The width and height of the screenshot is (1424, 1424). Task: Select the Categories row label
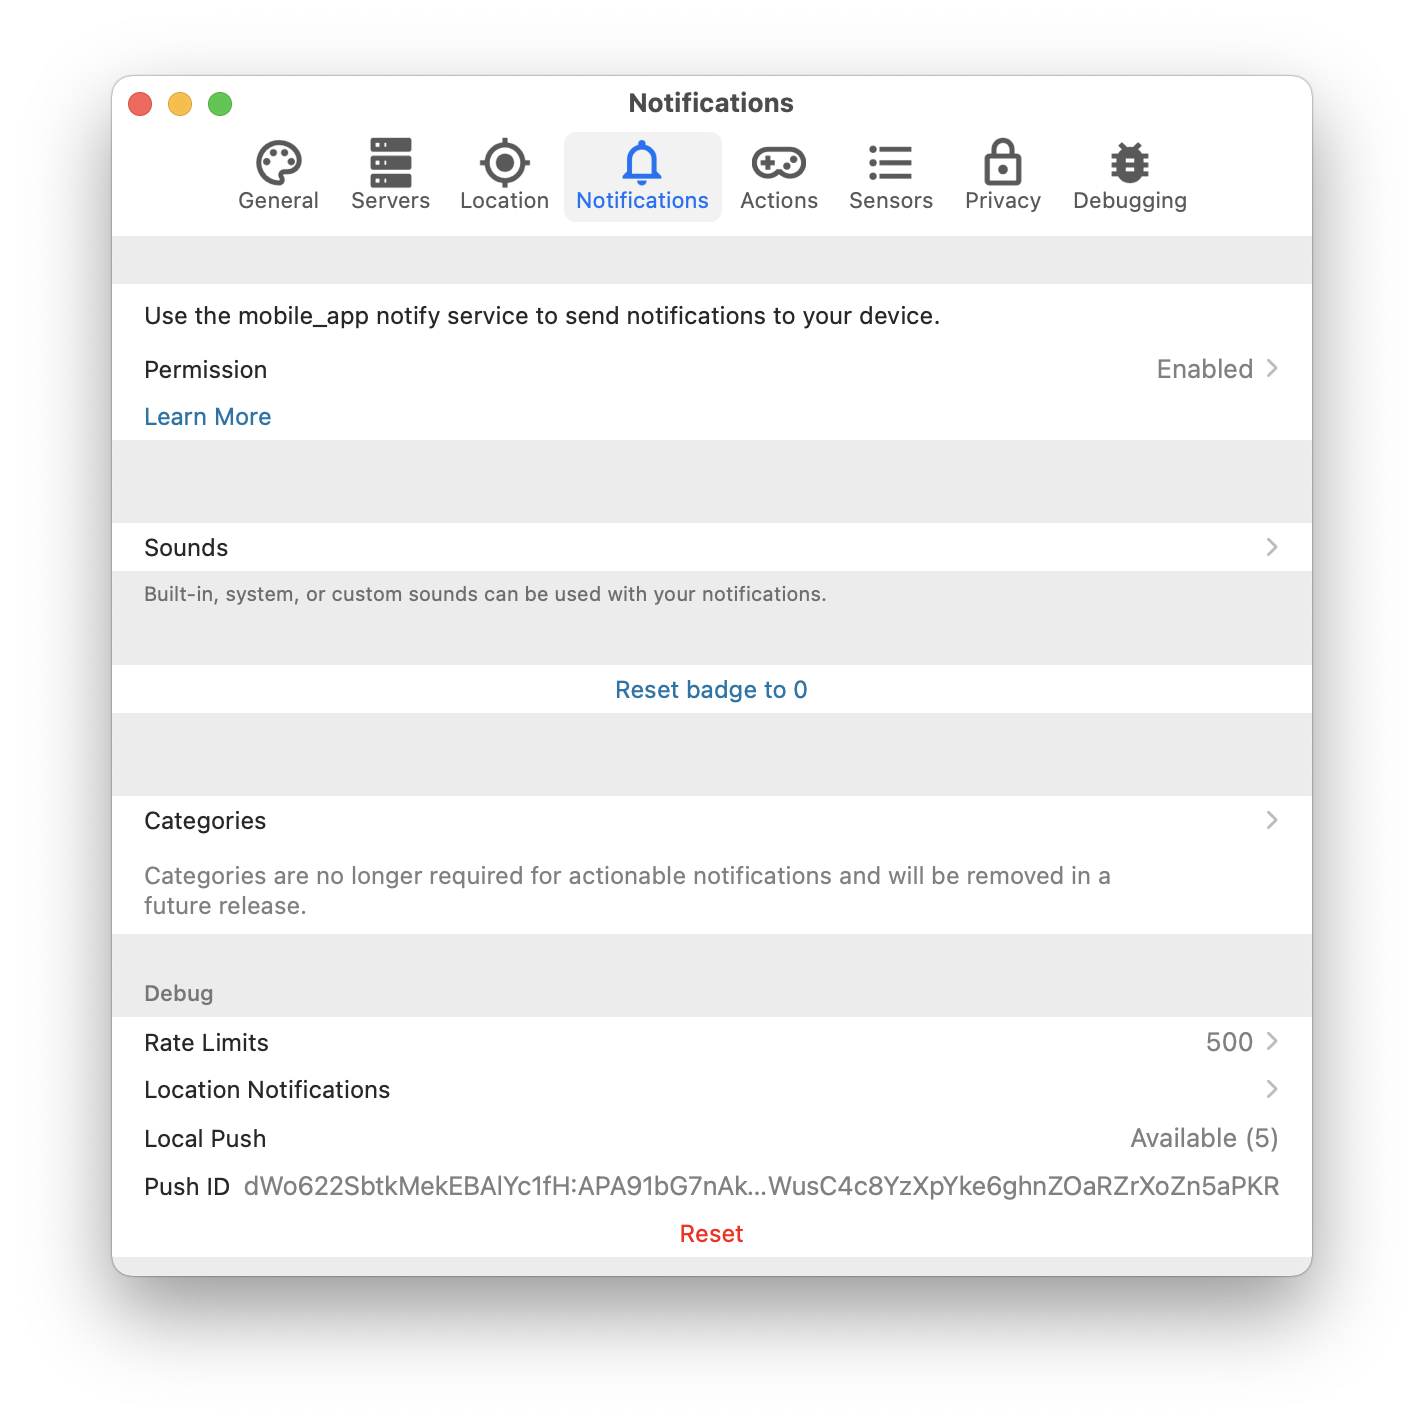(x=205, y=821)
